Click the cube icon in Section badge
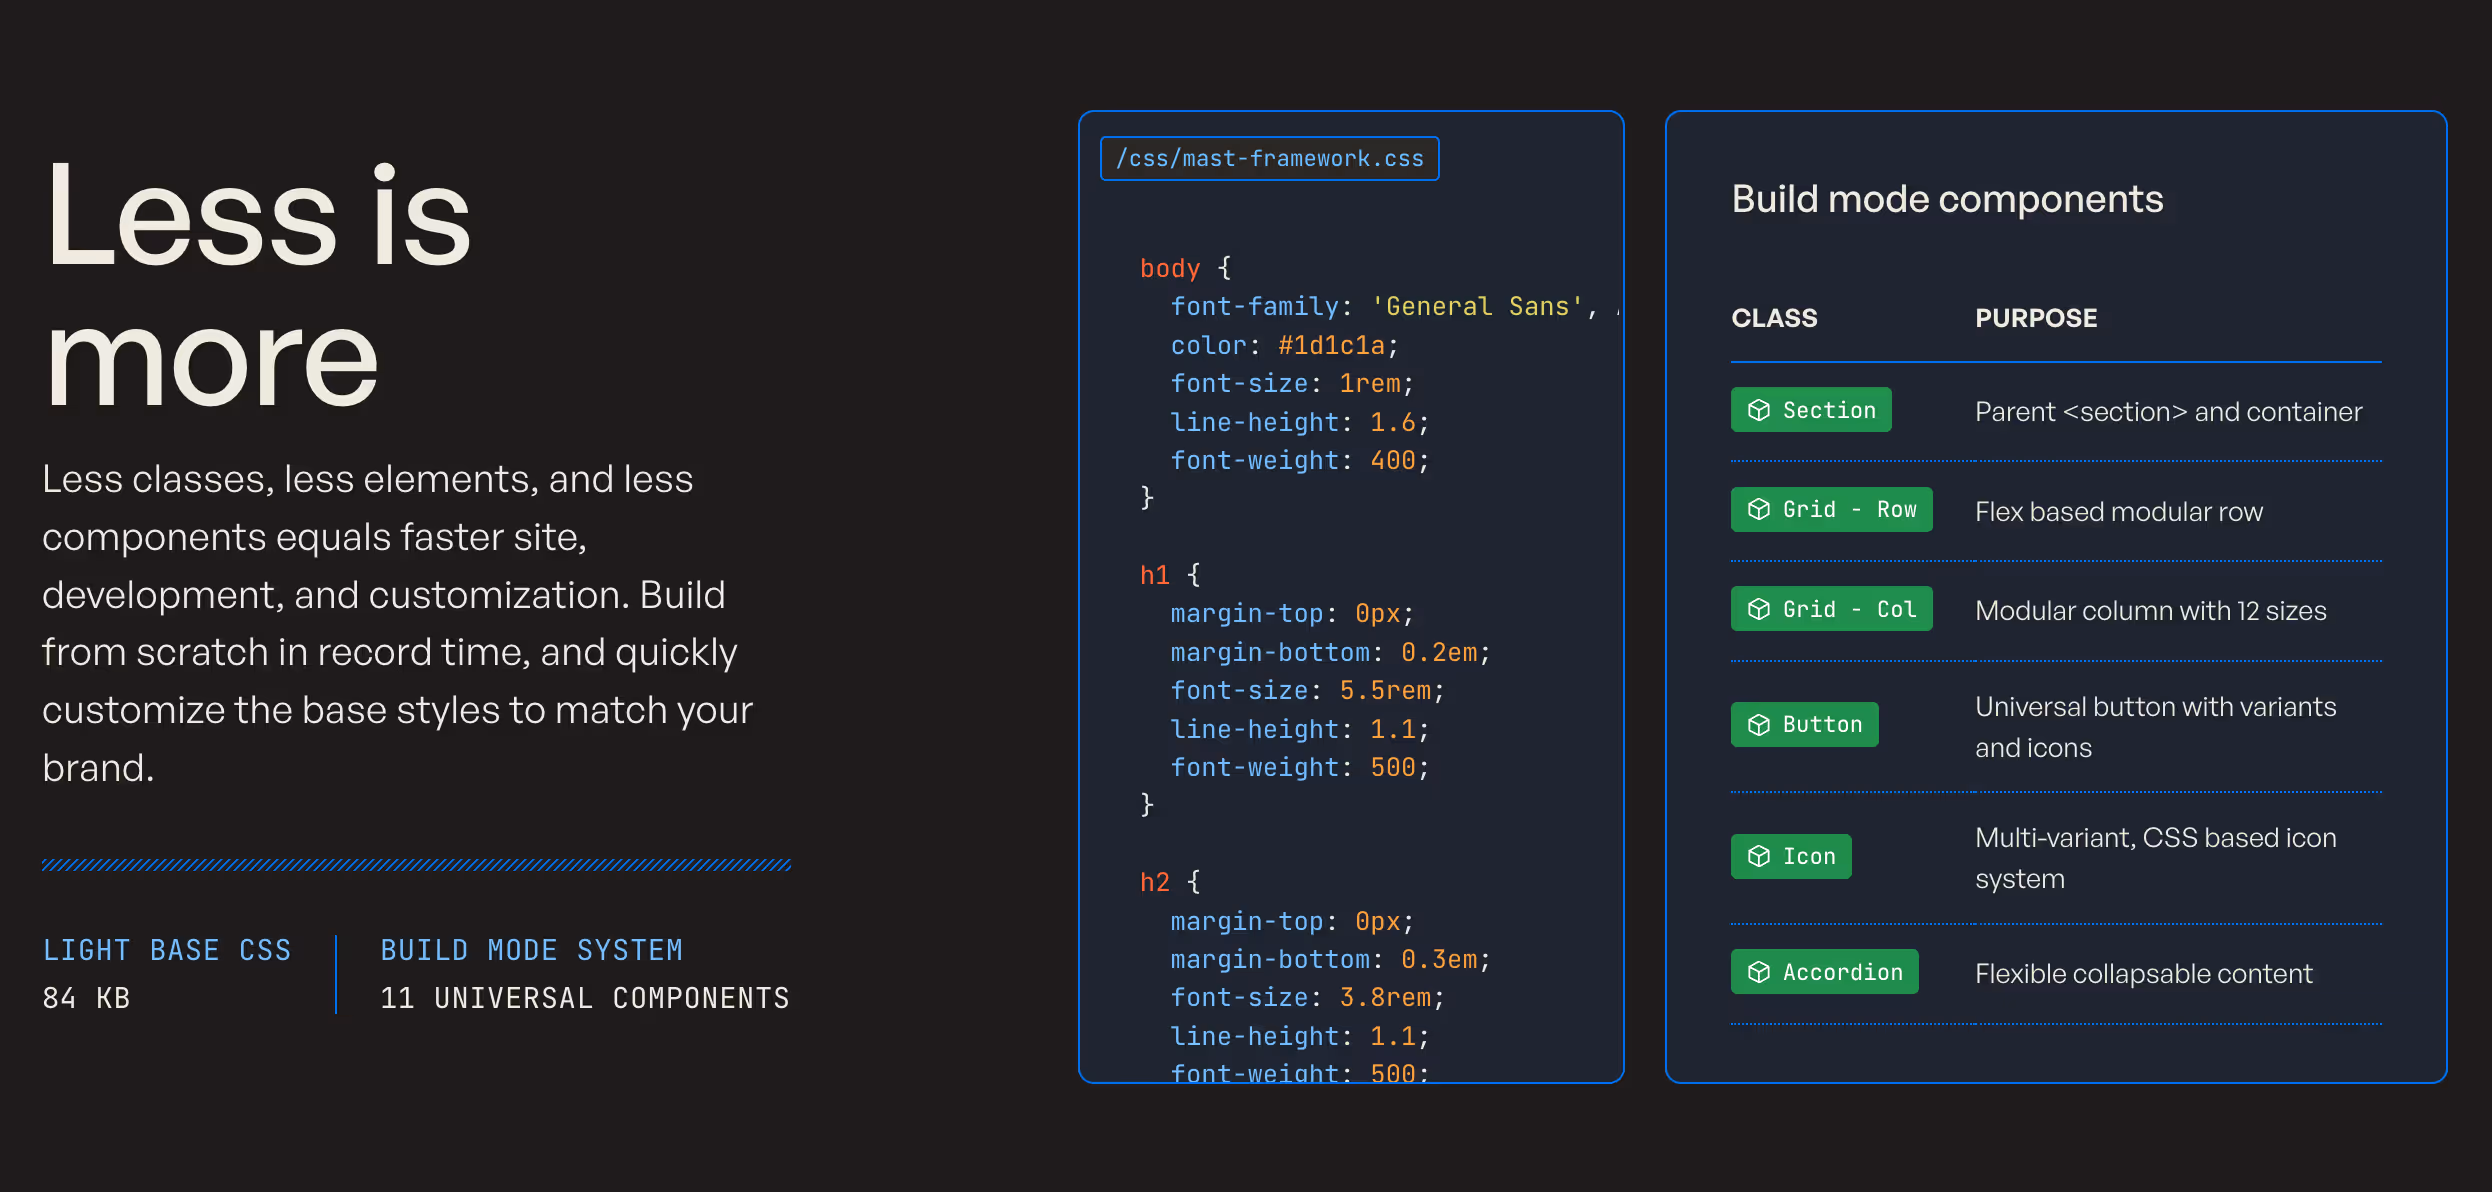Viewport: 2492px width, 1192px height. click(x=1758, y=410)
